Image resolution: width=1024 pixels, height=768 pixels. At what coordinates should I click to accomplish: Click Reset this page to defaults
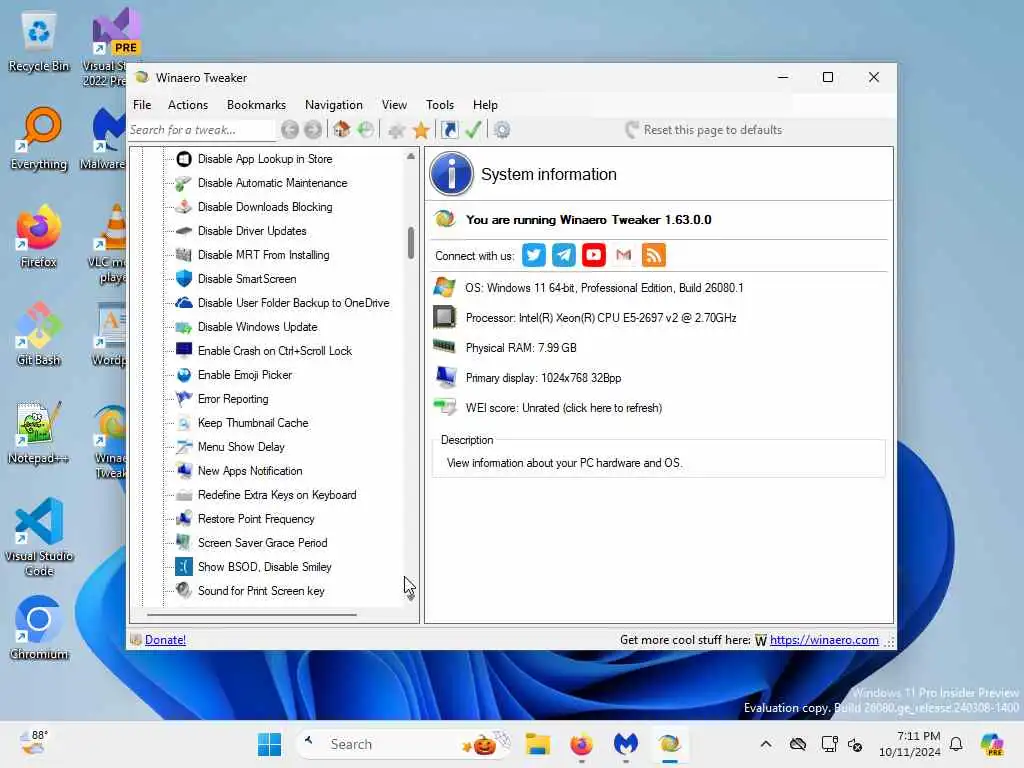703,130
